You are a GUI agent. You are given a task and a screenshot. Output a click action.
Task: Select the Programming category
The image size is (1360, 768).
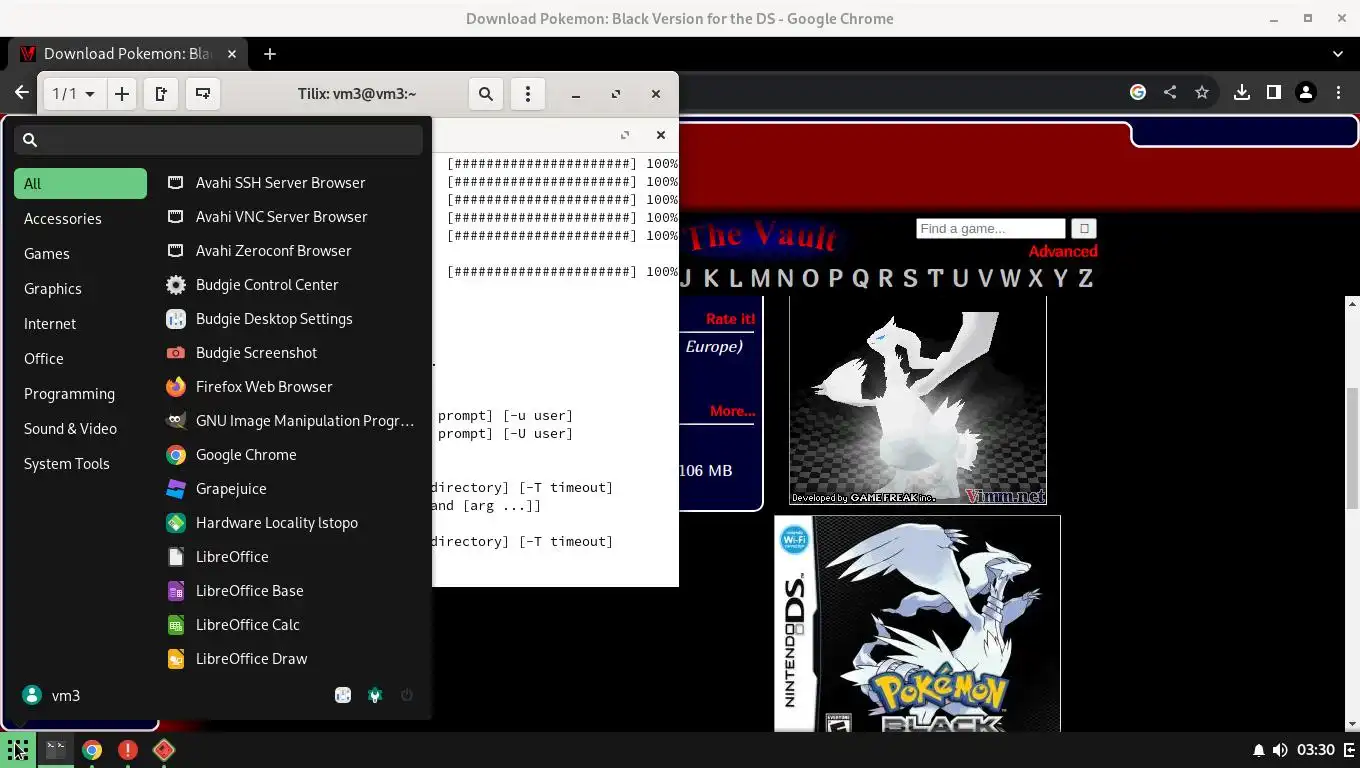pos(80,394)
